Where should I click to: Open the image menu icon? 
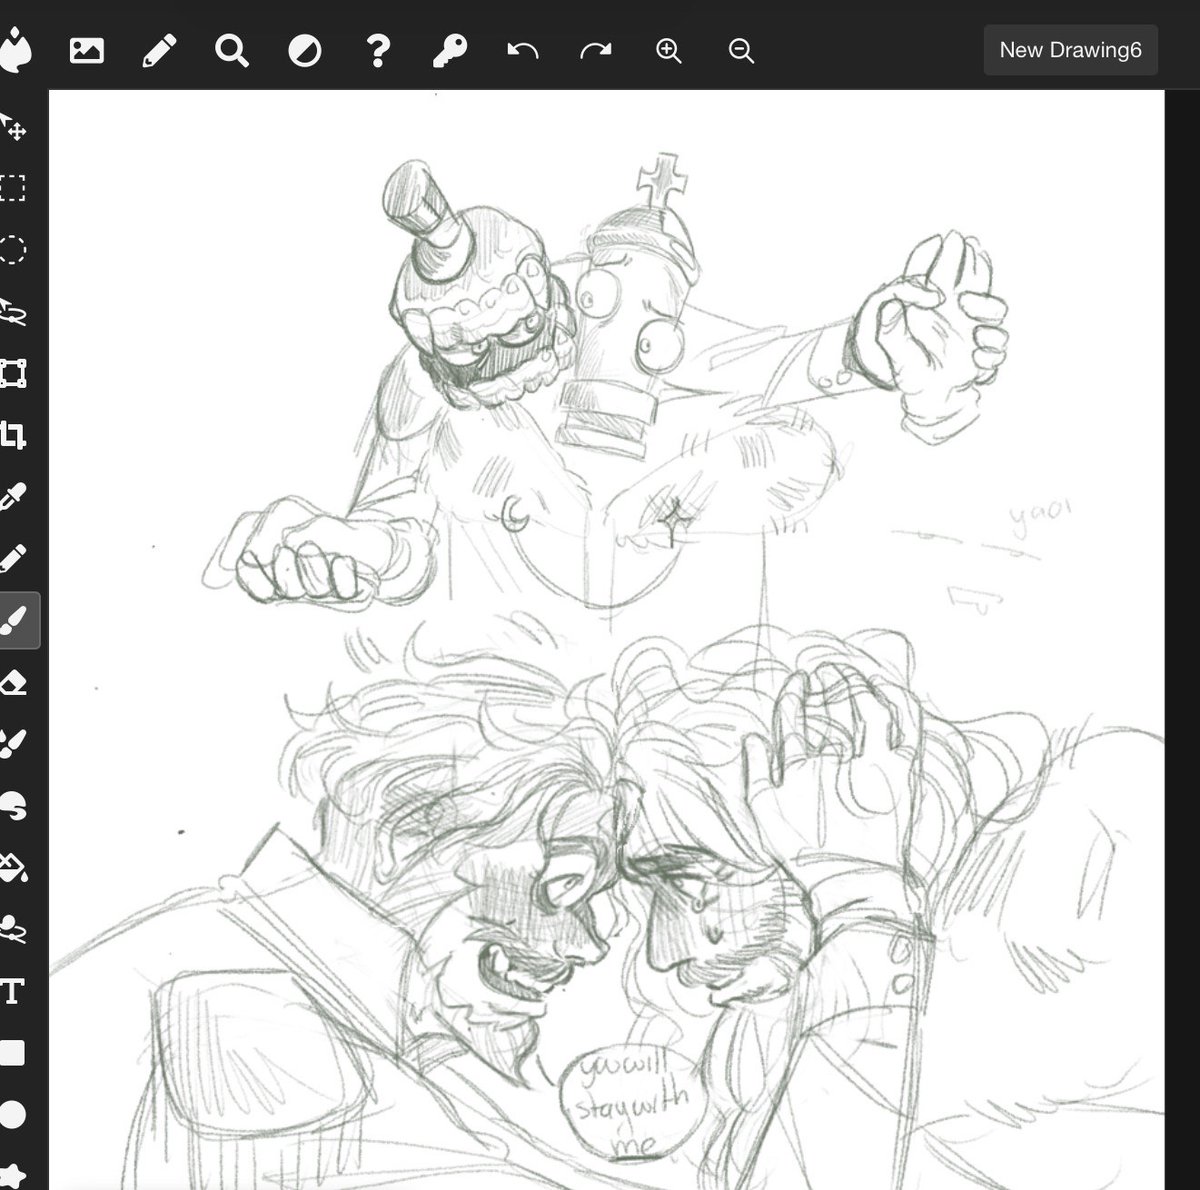click(87, 50)
